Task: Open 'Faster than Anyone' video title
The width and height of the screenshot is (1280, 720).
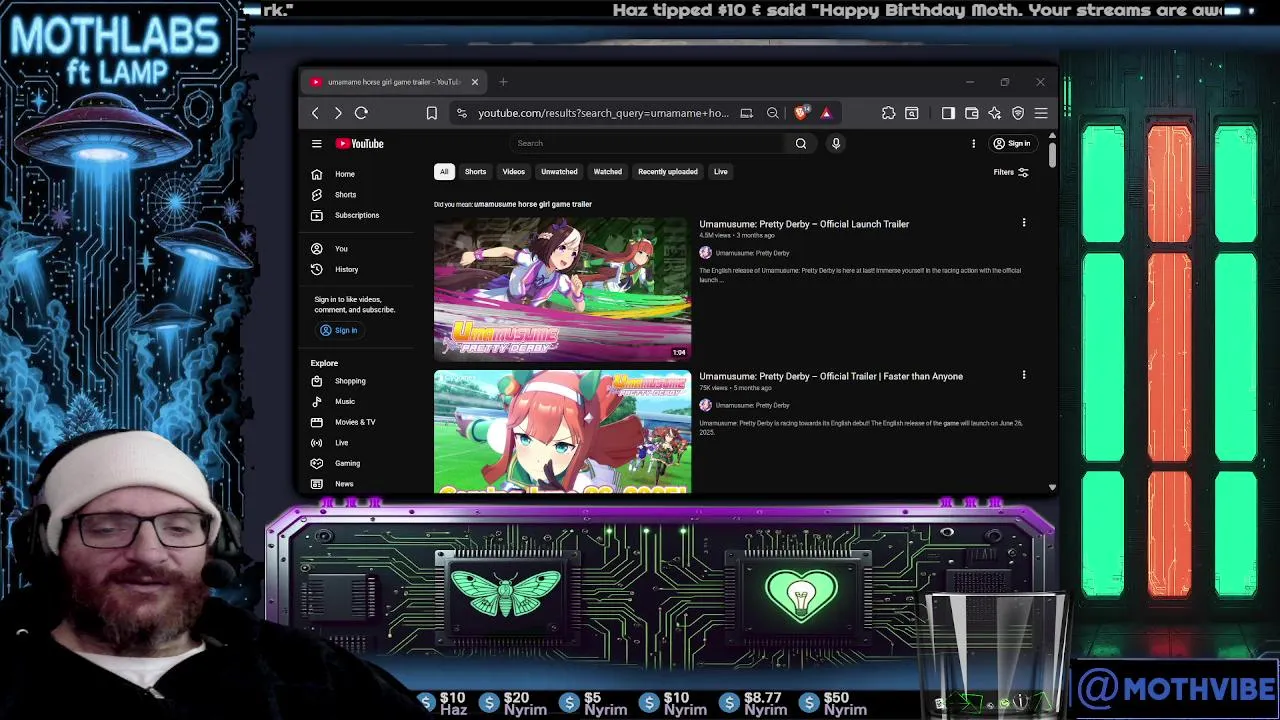Action: pyautogui.click(x=831, y=376)
